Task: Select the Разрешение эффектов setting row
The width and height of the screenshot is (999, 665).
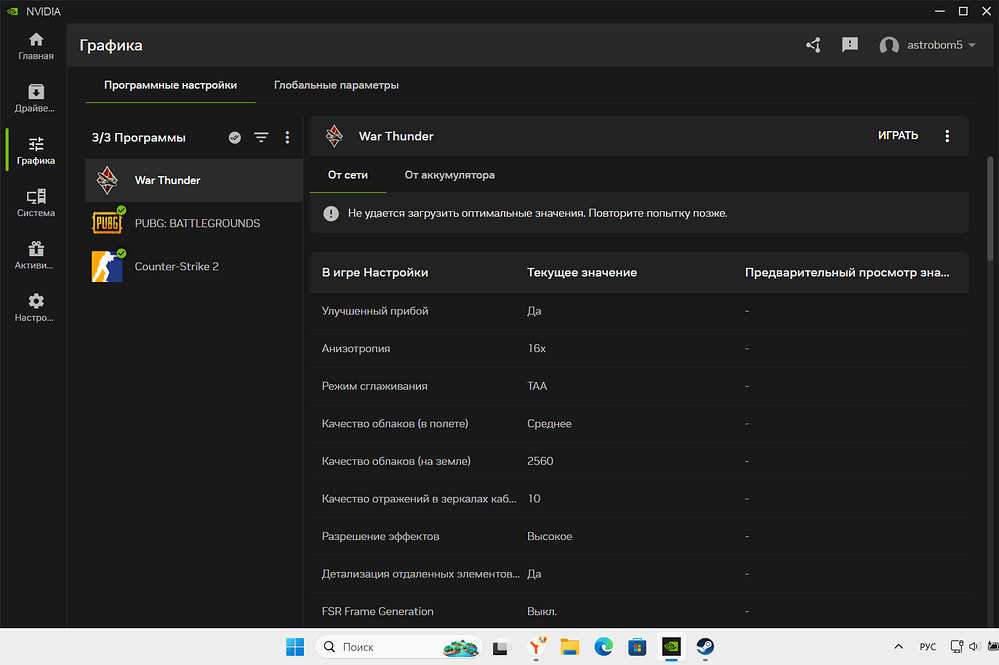Action: [x=639, y=536]
